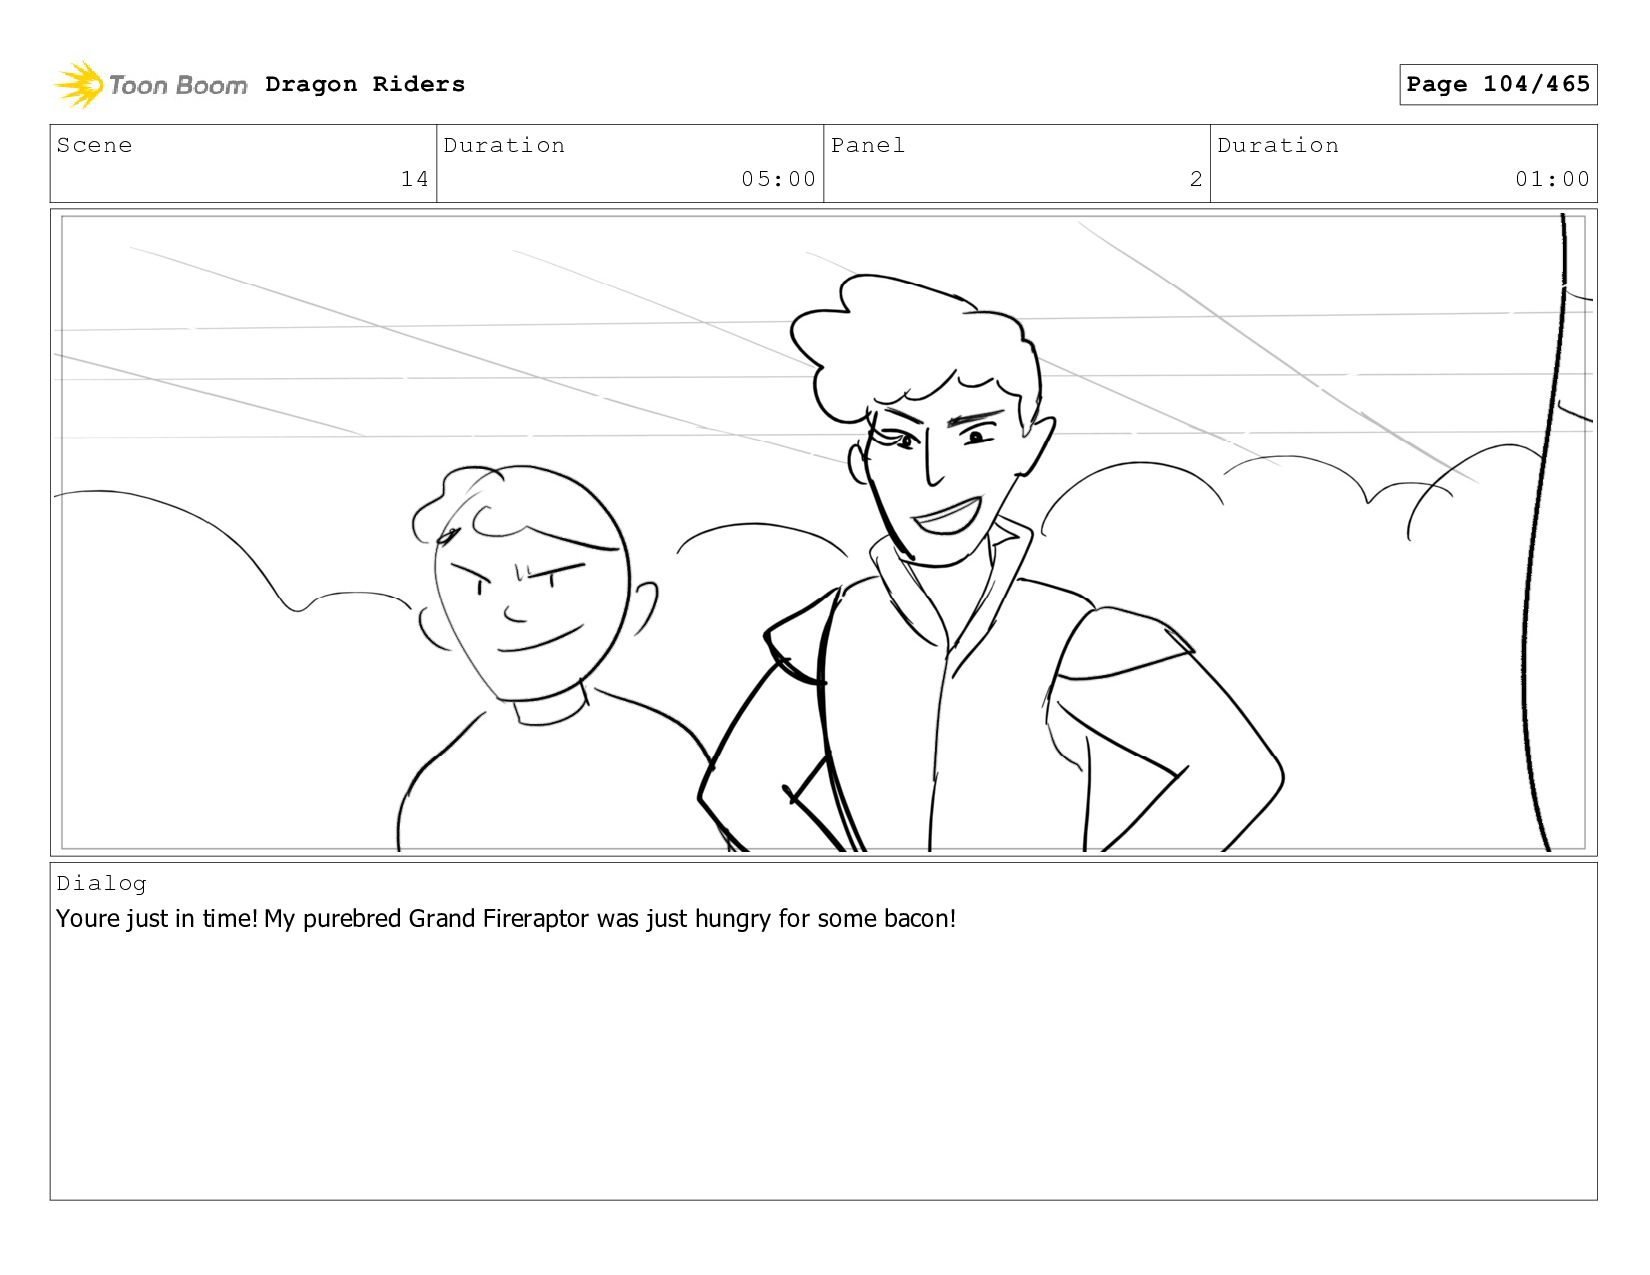Click the 'Panel' header label

point(868,145)
